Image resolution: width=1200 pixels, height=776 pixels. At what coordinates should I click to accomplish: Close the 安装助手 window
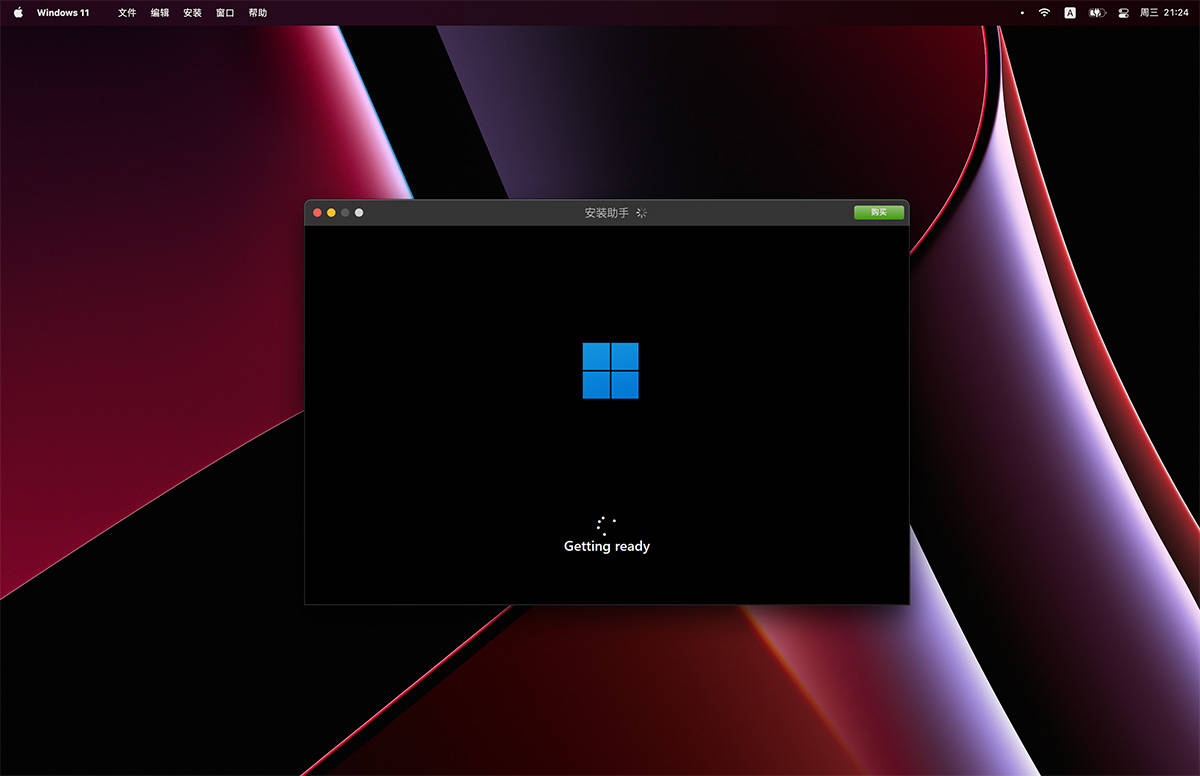point(318,213)
